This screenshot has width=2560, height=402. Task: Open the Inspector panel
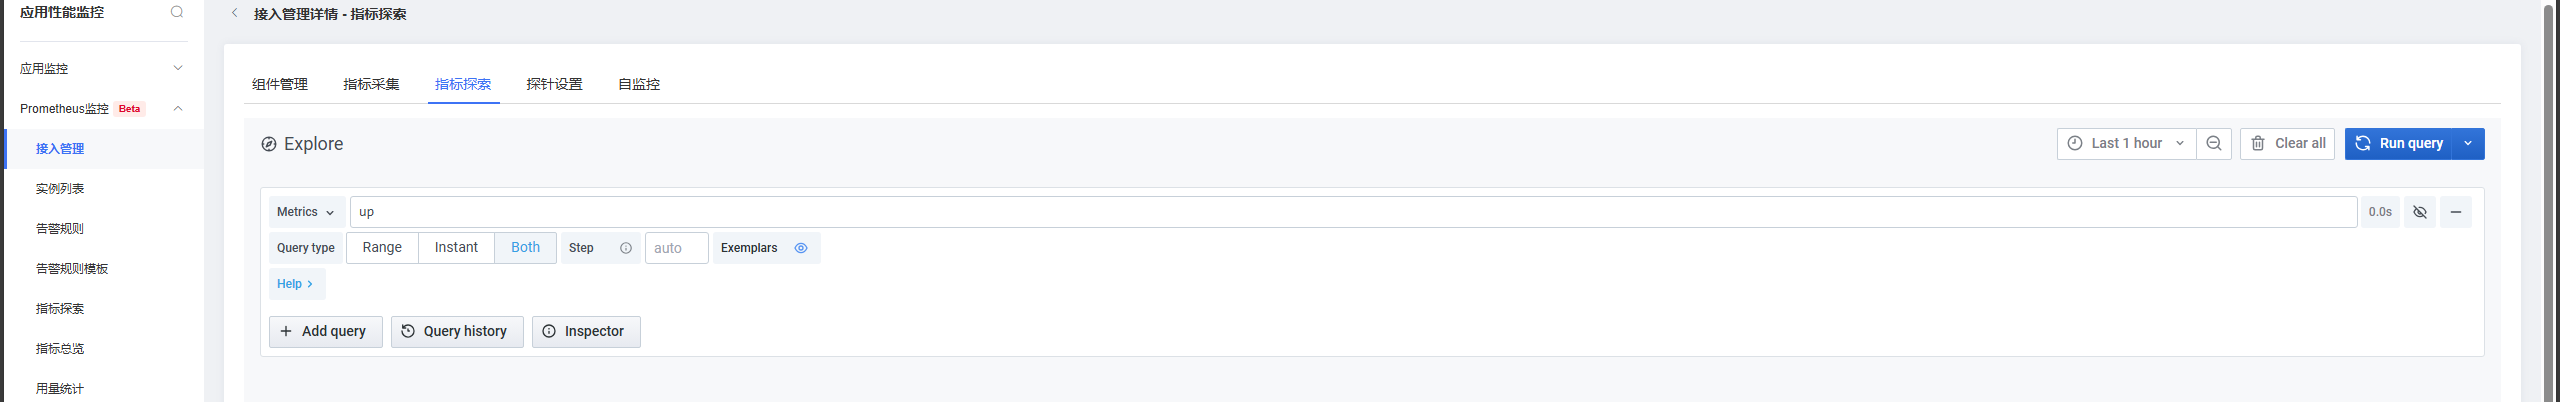coord(586,332)
